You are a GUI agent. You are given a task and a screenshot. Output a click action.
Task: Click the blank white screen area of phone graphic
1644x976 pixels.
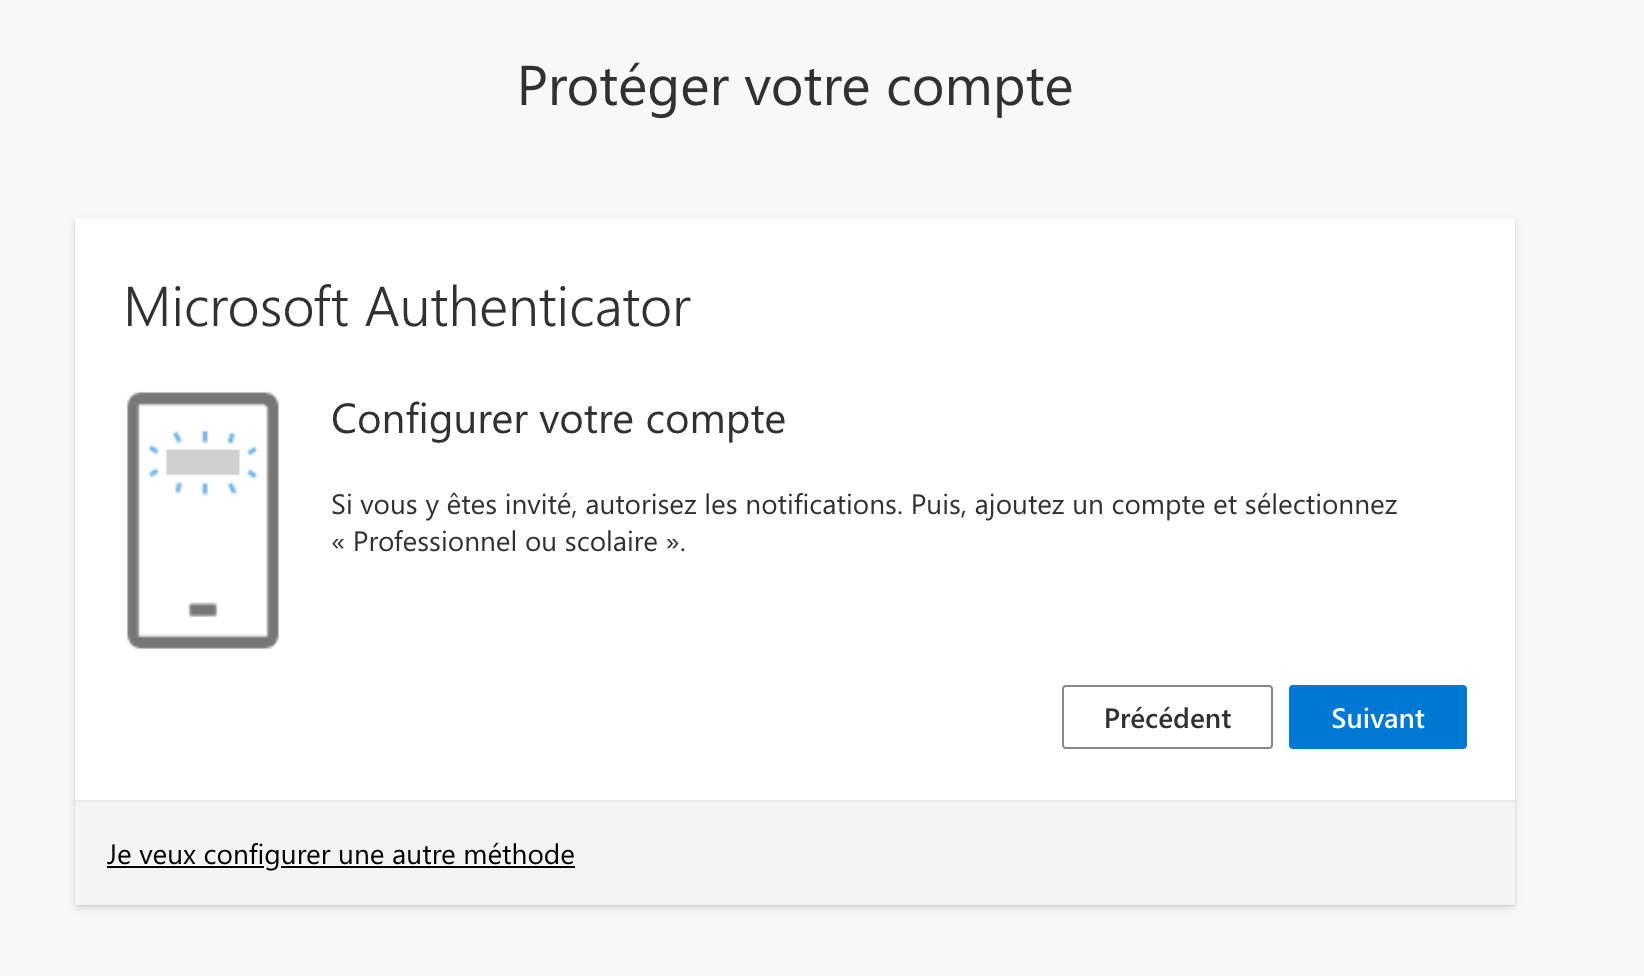pyautogui.click(x=203, y=545)
